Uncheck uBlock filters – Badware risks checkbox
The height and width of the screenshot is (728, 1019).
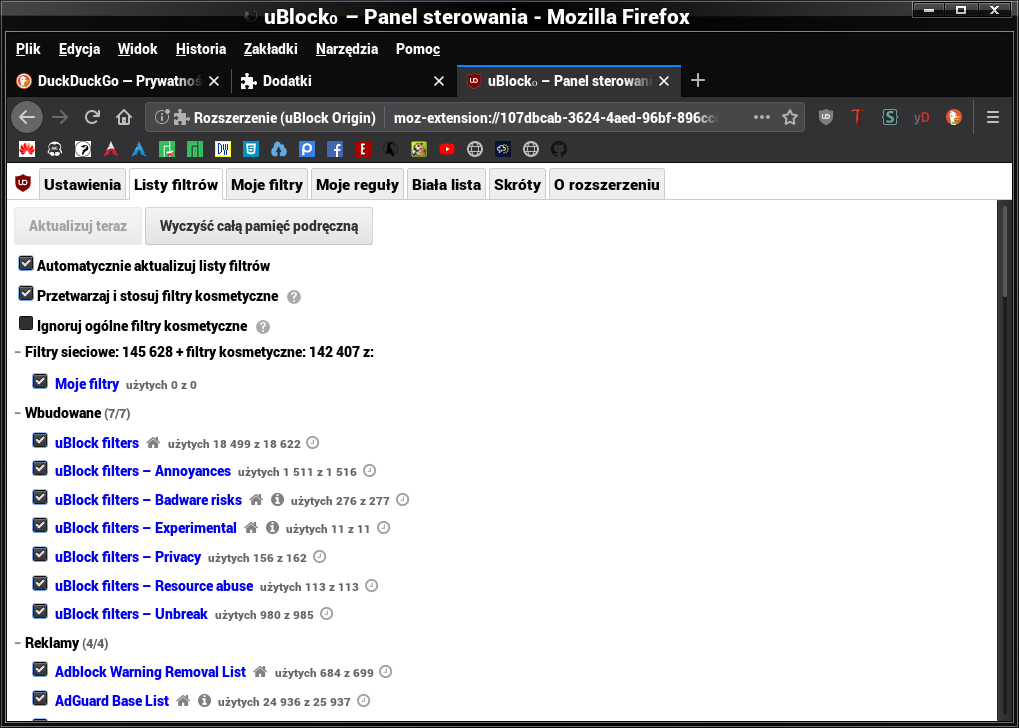[40, 498]
